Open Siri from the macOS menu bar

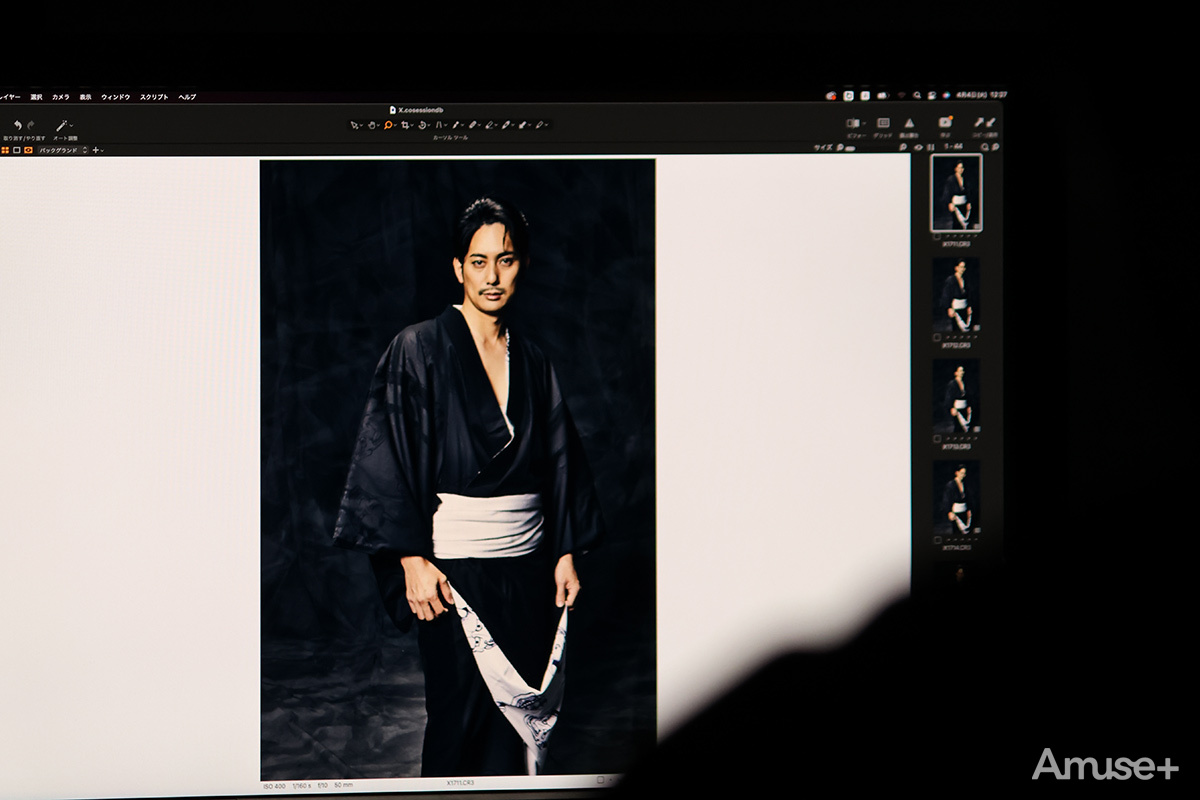946,95
